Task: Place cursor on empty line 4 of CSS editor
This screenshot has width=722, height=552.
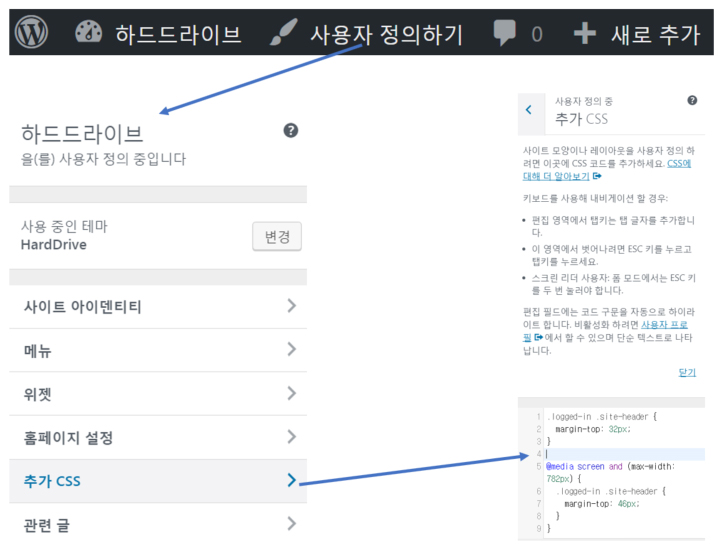Action: [x=625, y=454]
